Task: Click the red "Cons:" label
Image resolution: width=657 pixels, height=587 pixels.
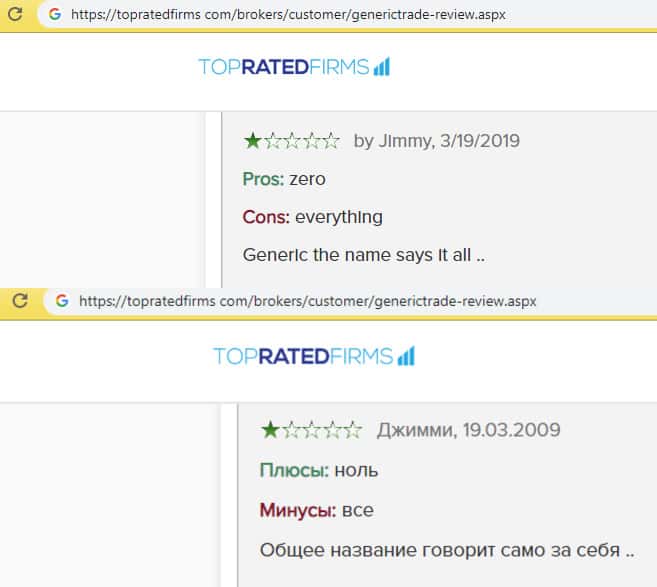Action: coord(266,217)
